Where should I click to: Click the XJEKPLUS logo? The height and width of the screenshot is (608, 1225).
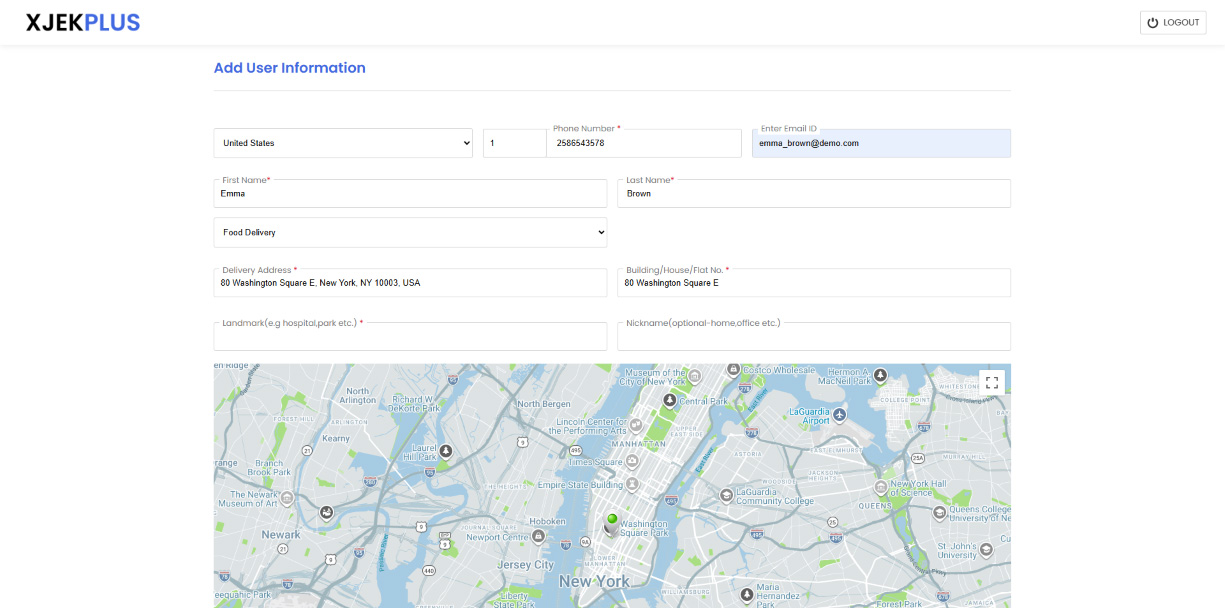coord(83,22)
